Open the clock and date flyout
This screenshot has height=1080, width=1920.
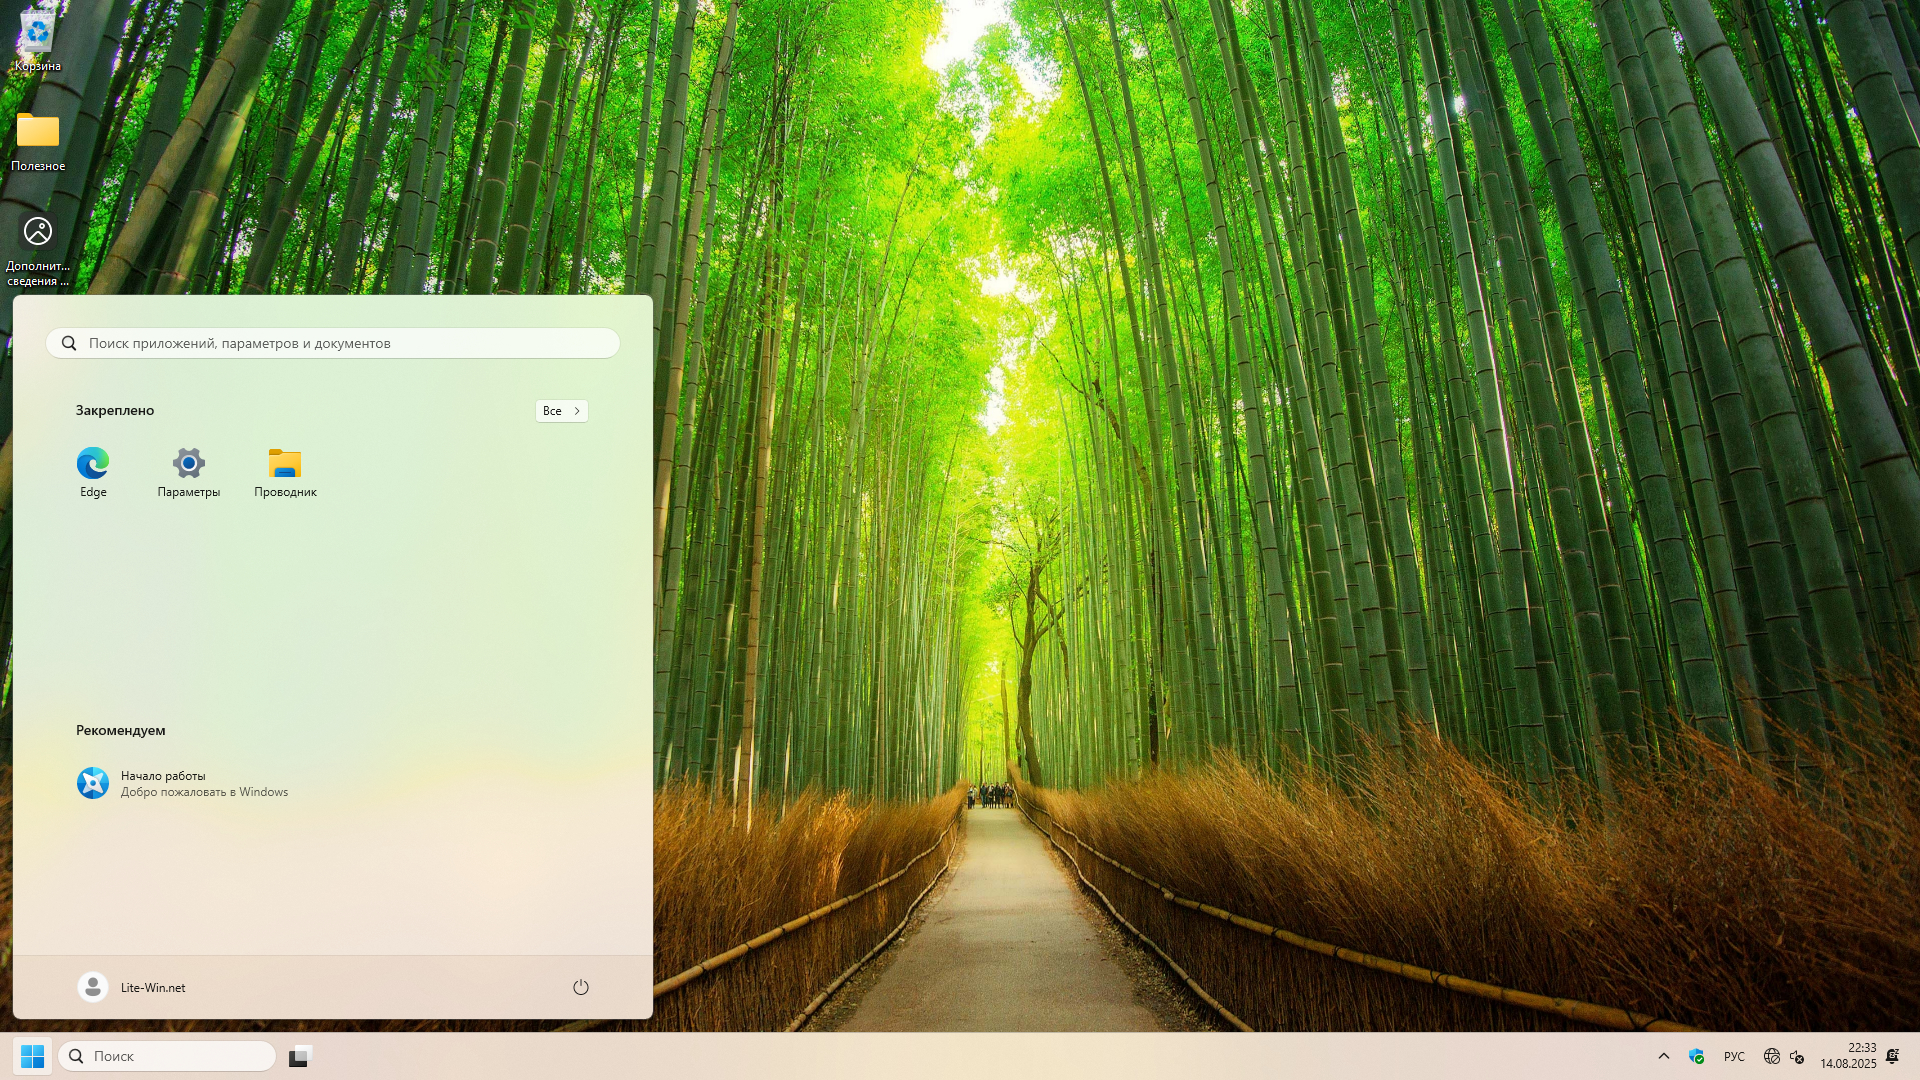(1848, 1057)
